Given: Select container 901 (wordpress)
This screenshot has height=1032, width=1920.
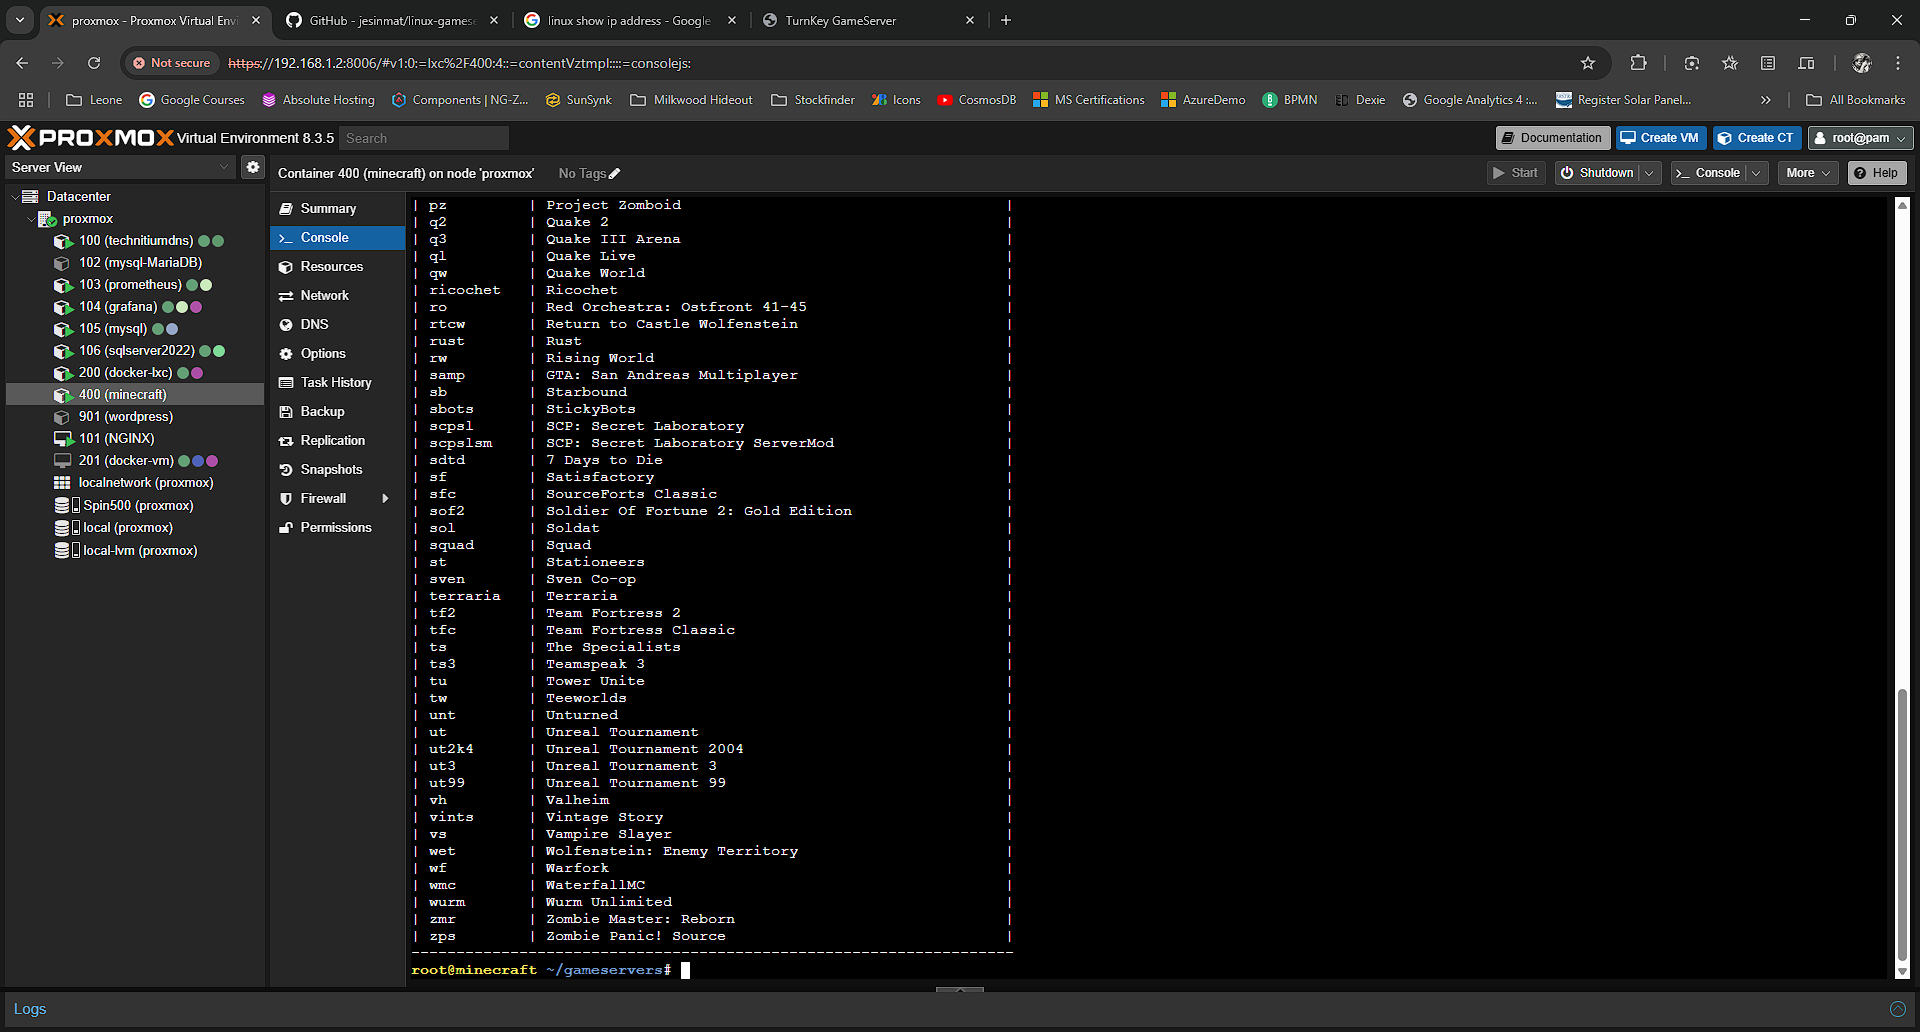Looking at the screenshot, I should point(125,417).
